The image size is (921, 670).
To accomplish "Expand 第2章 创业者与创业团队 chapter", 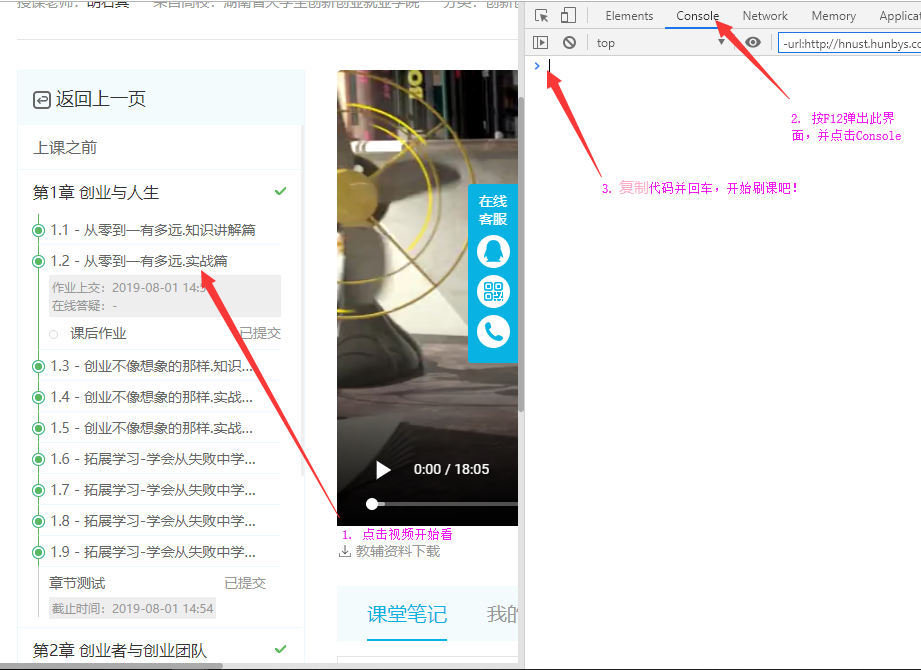I will click(x=120, y=650).
